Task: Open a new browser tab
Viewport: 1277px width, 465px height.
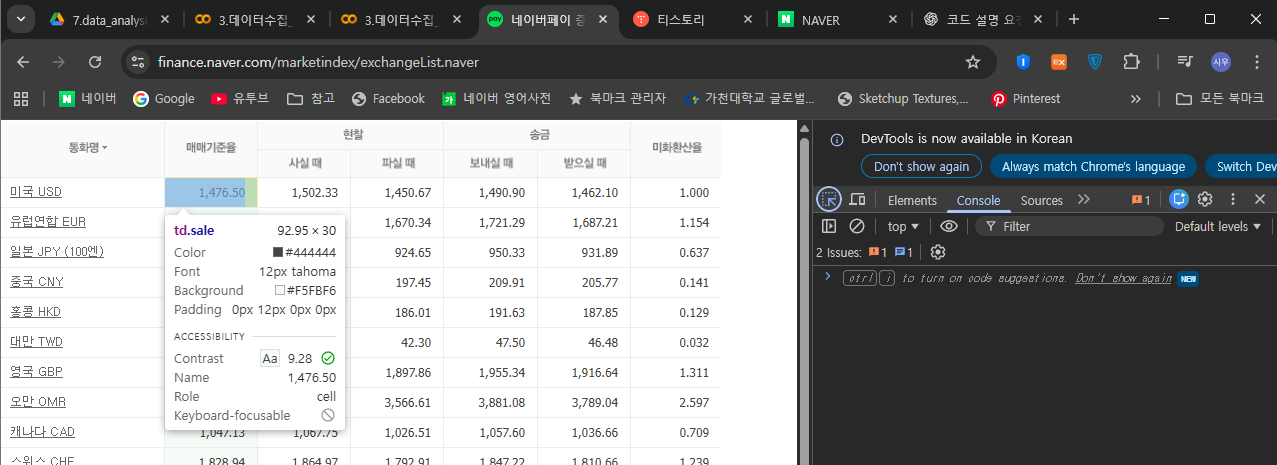Action: tap(1074, 19)
